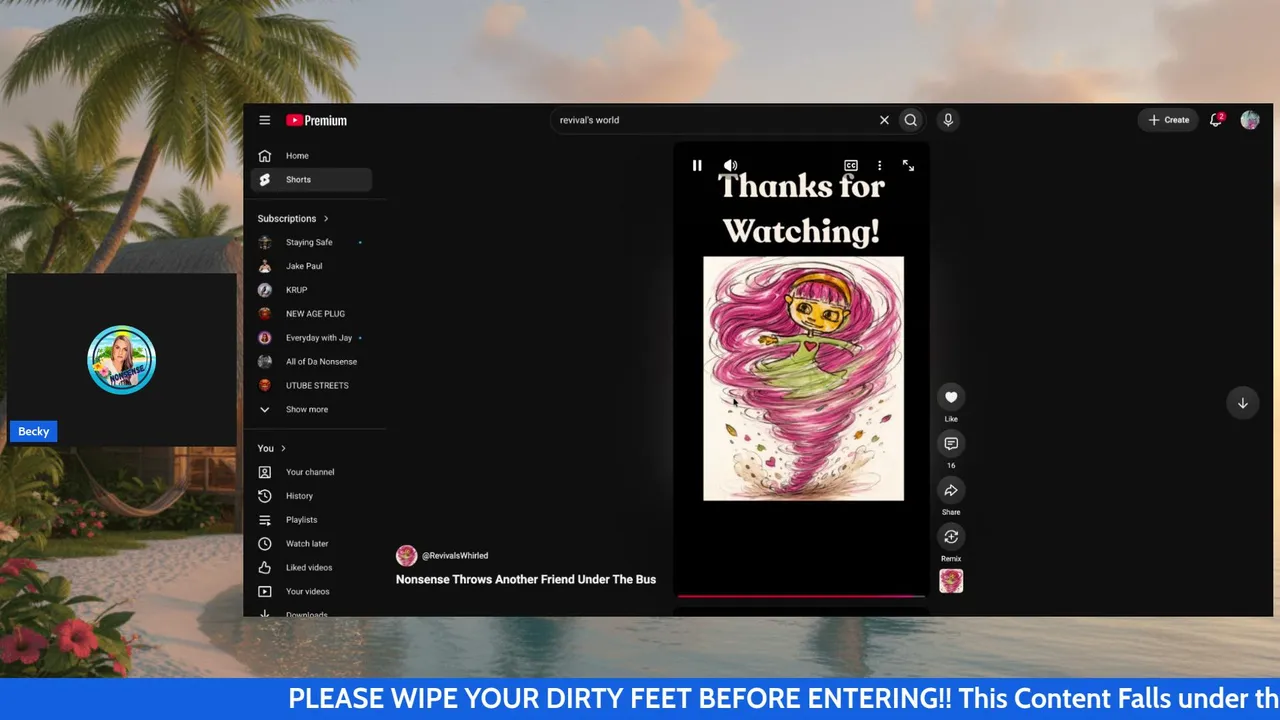Share the Short
Viewport: 1280px width, 720px height.
coord(951,490)
